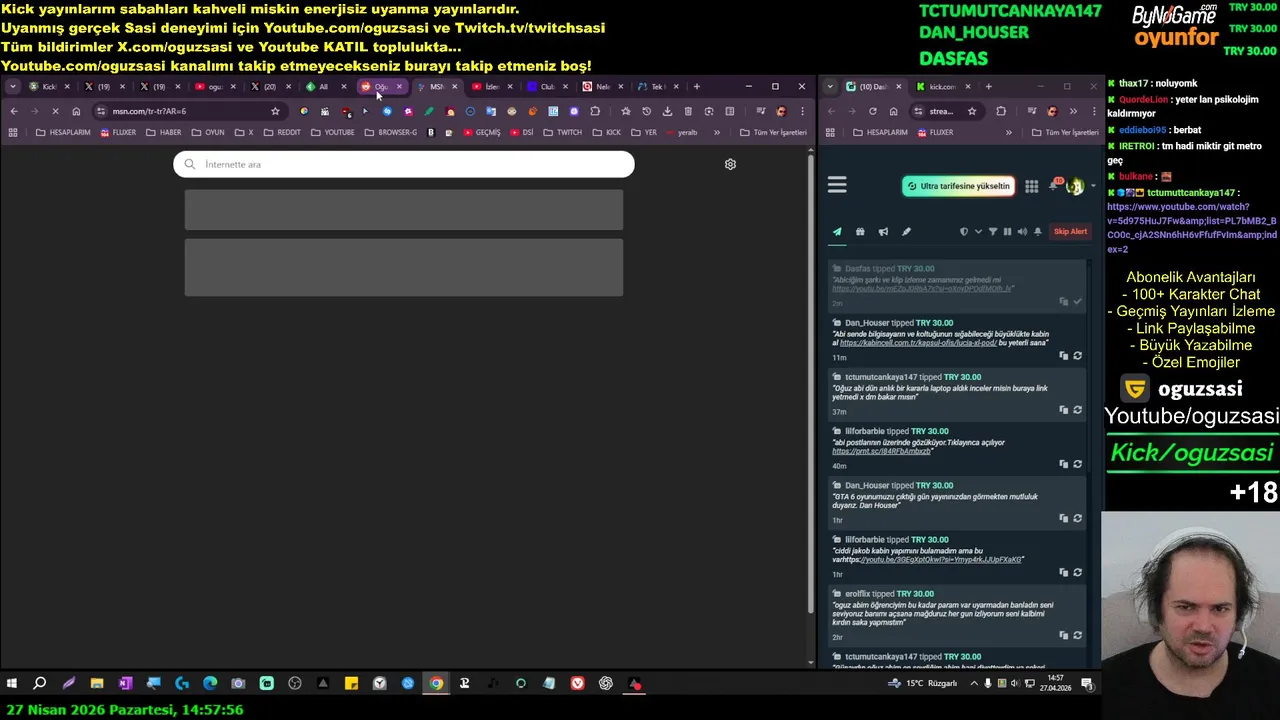Expand the chevron next to shield icon
This screenshot has width=1280, height=720.
[978, 232]
